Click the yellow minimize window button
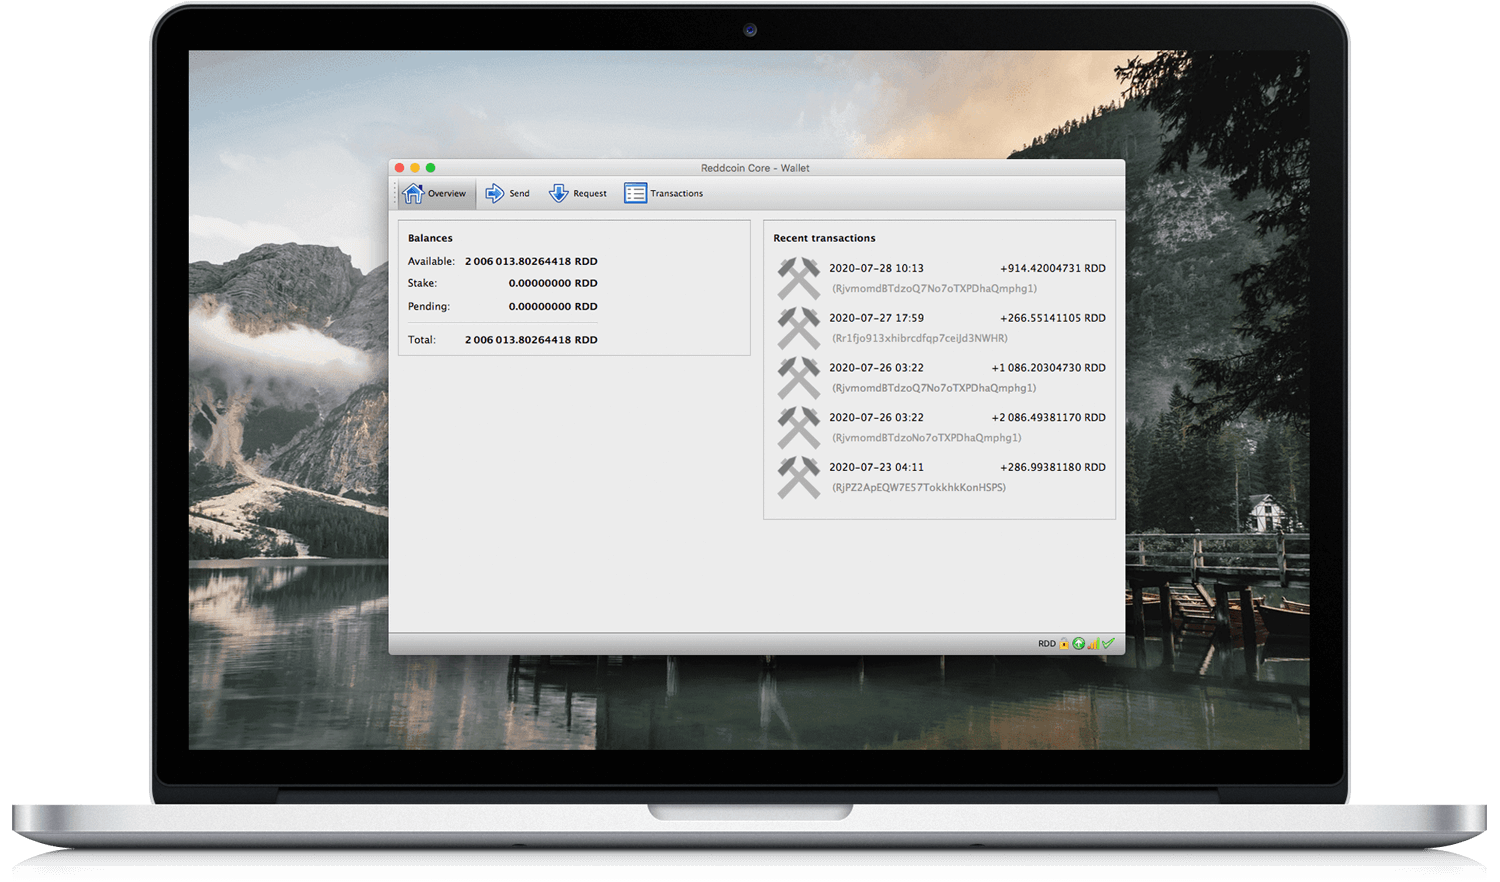Viewport: 1500px width, 882px height. tap(415, 168)
